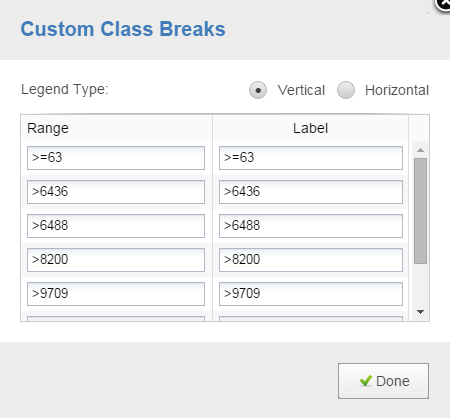Focus the >6436 label input
Viewport: 450px width, 418px height.
pos(311,192)
